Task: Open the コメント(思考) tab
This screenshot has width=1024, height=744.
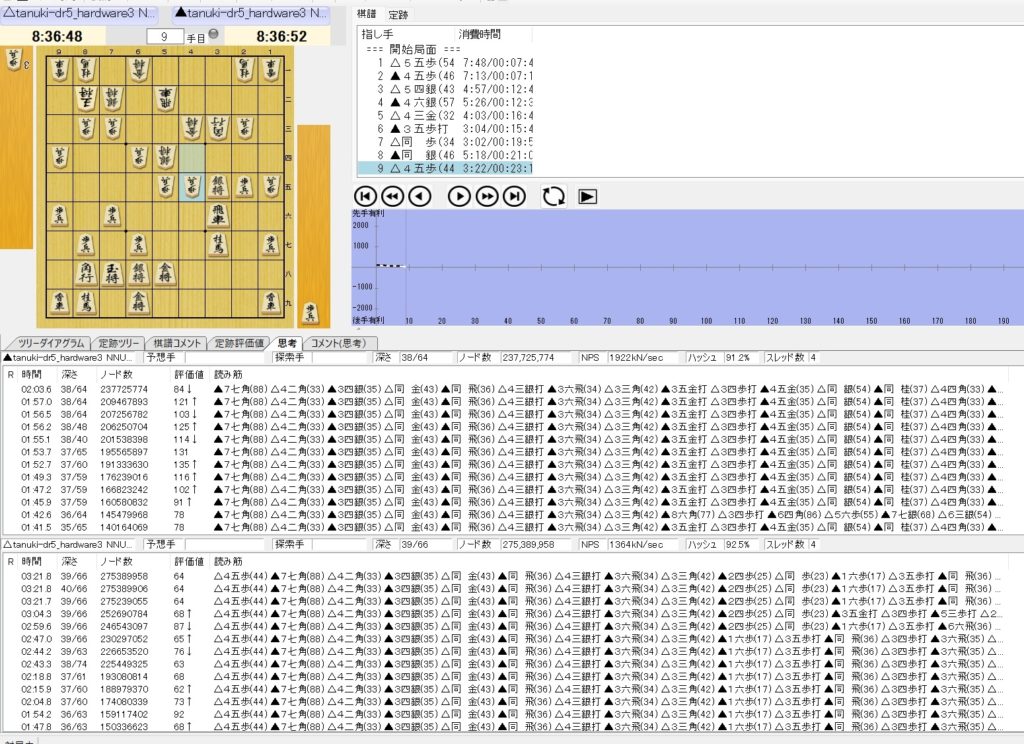Action: point(337,343)
